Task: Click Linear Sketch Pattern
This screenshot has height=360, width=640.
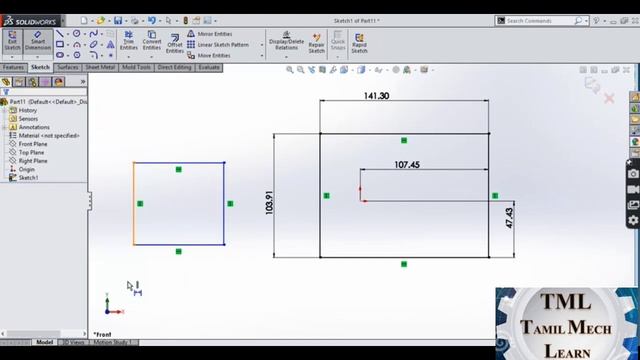Action: click(218, 44)
